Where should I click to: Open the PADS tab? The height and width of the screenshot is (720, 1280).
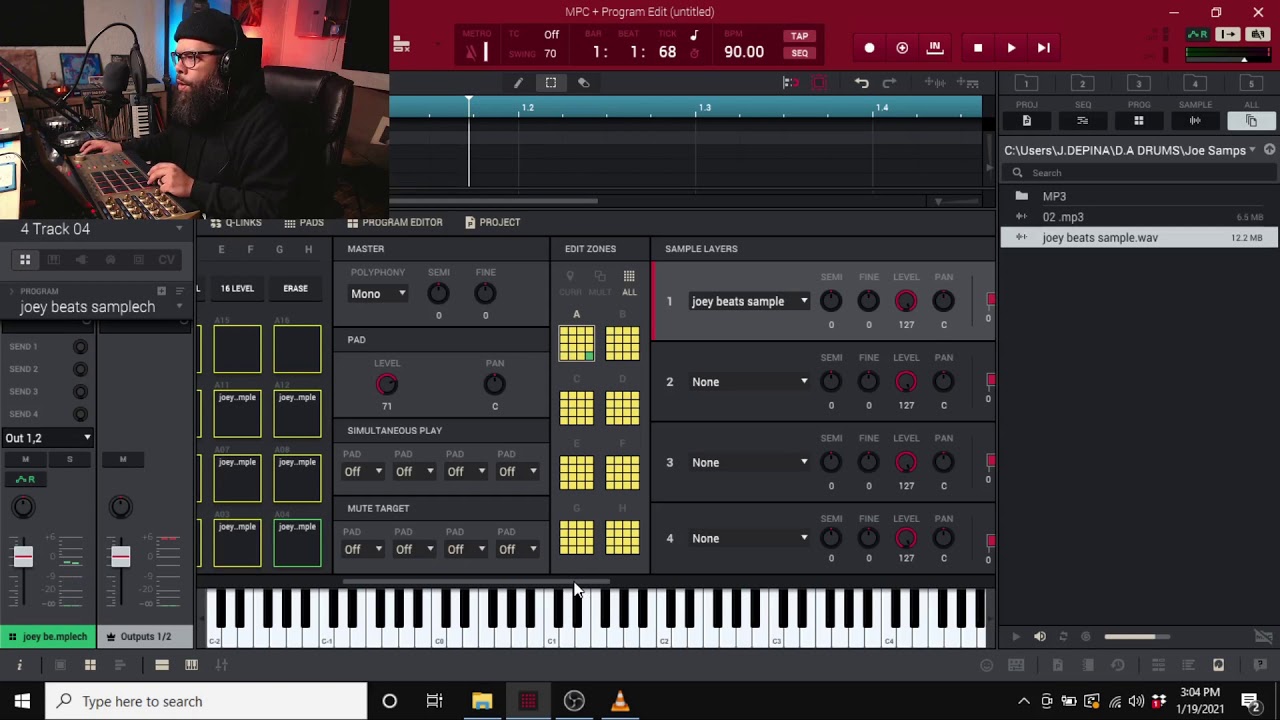pos(304,222)
